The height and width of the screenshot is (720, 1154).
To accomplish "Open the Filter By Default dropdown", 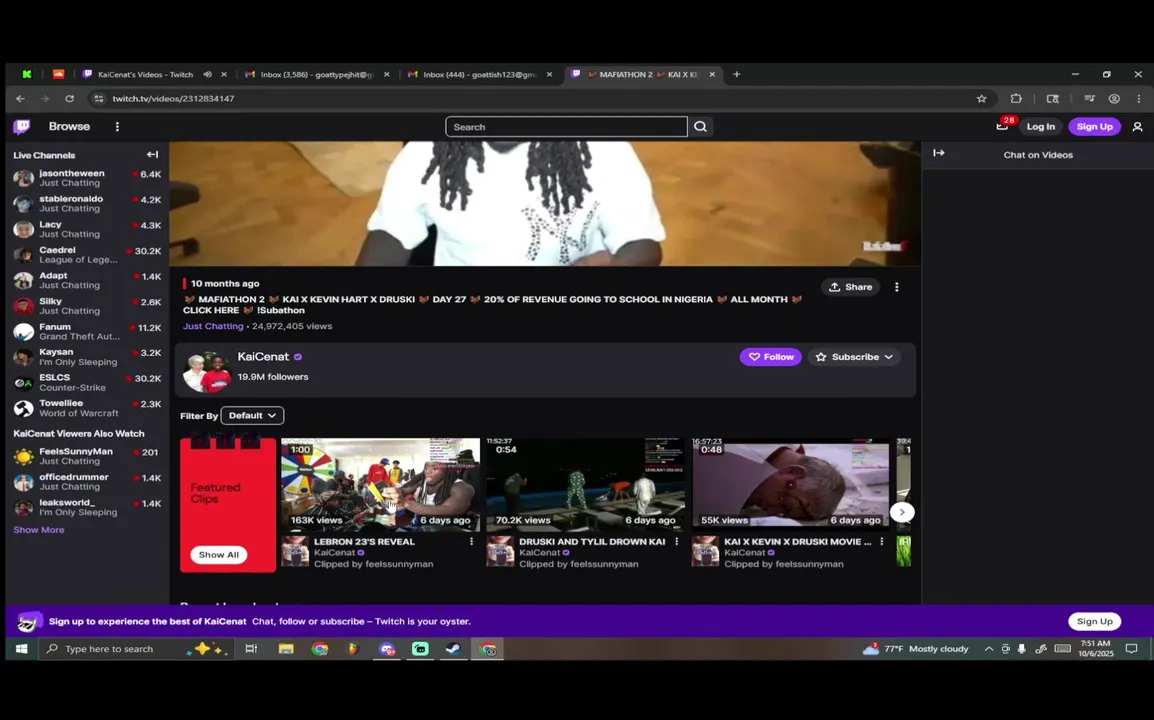I will pos(252,415).
